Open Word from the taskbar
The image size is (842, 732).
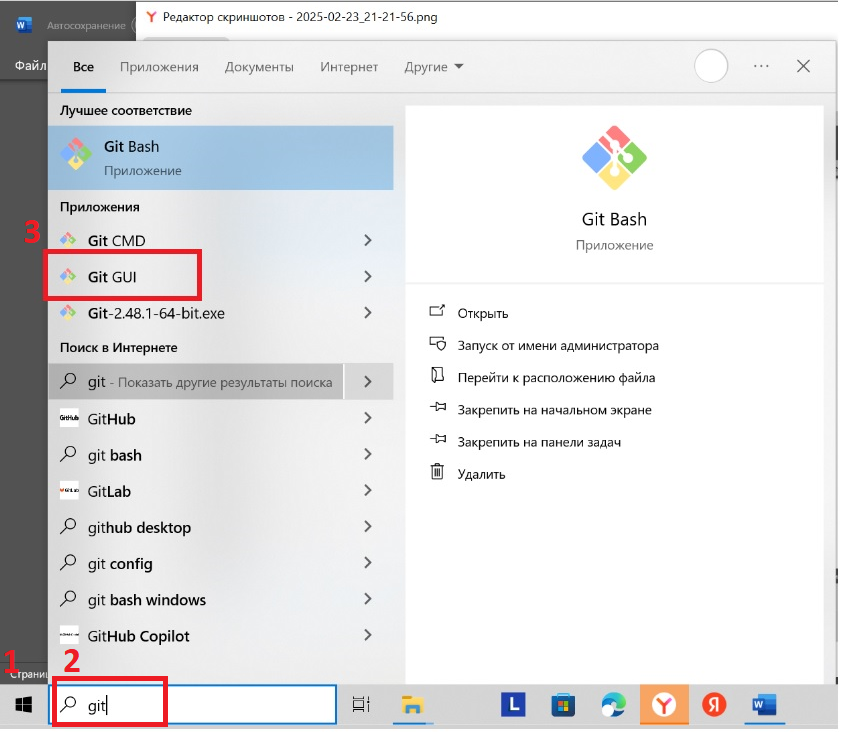[764, 705]
